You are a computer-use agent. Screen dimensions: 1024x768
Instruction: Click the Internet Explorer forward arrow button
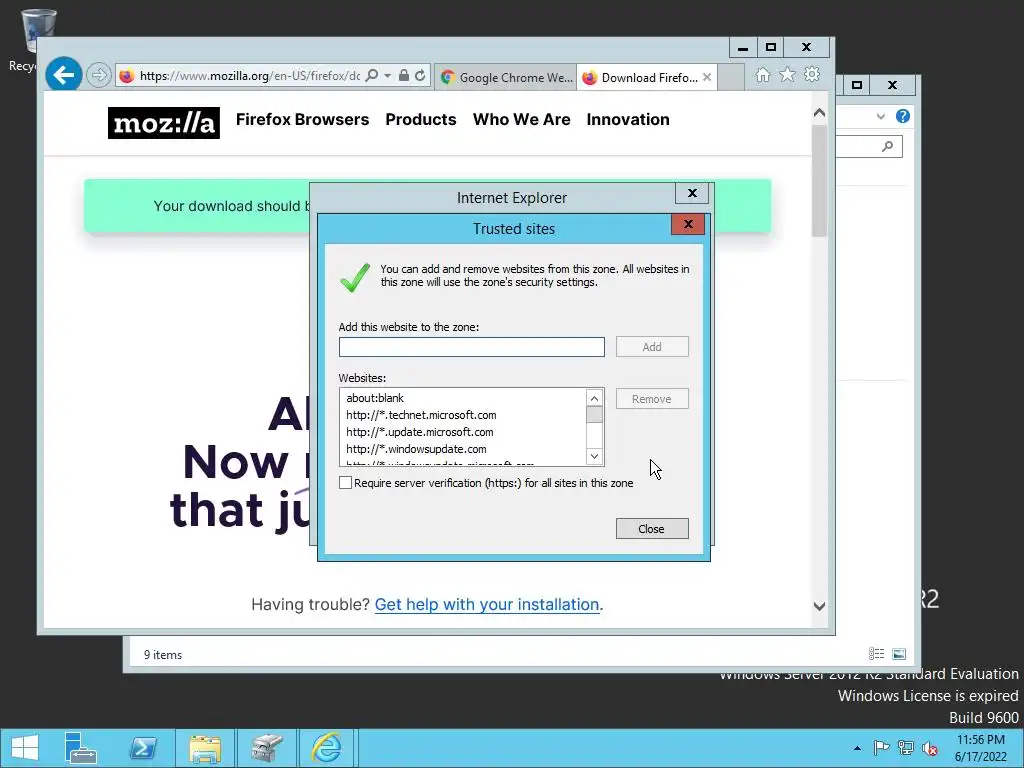(99, 75)
